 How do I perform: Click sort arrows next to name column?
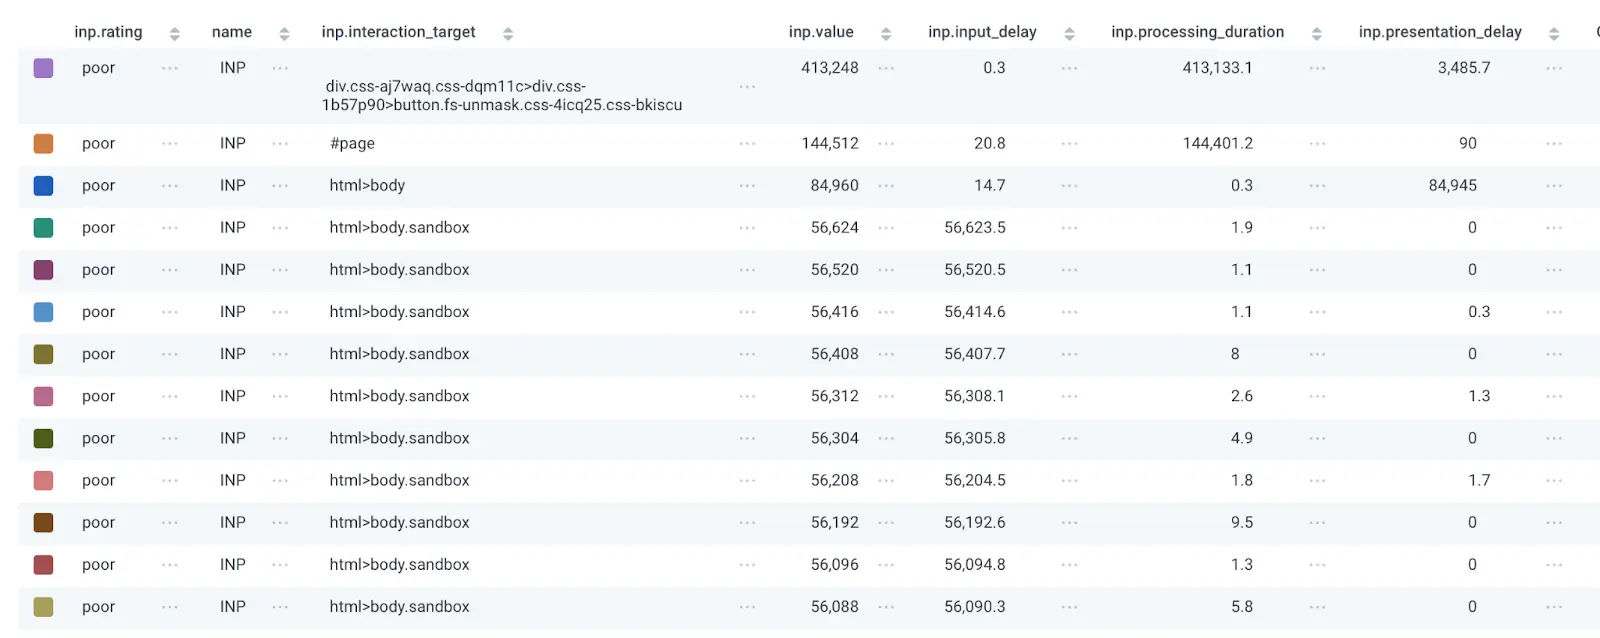point(284,34)
